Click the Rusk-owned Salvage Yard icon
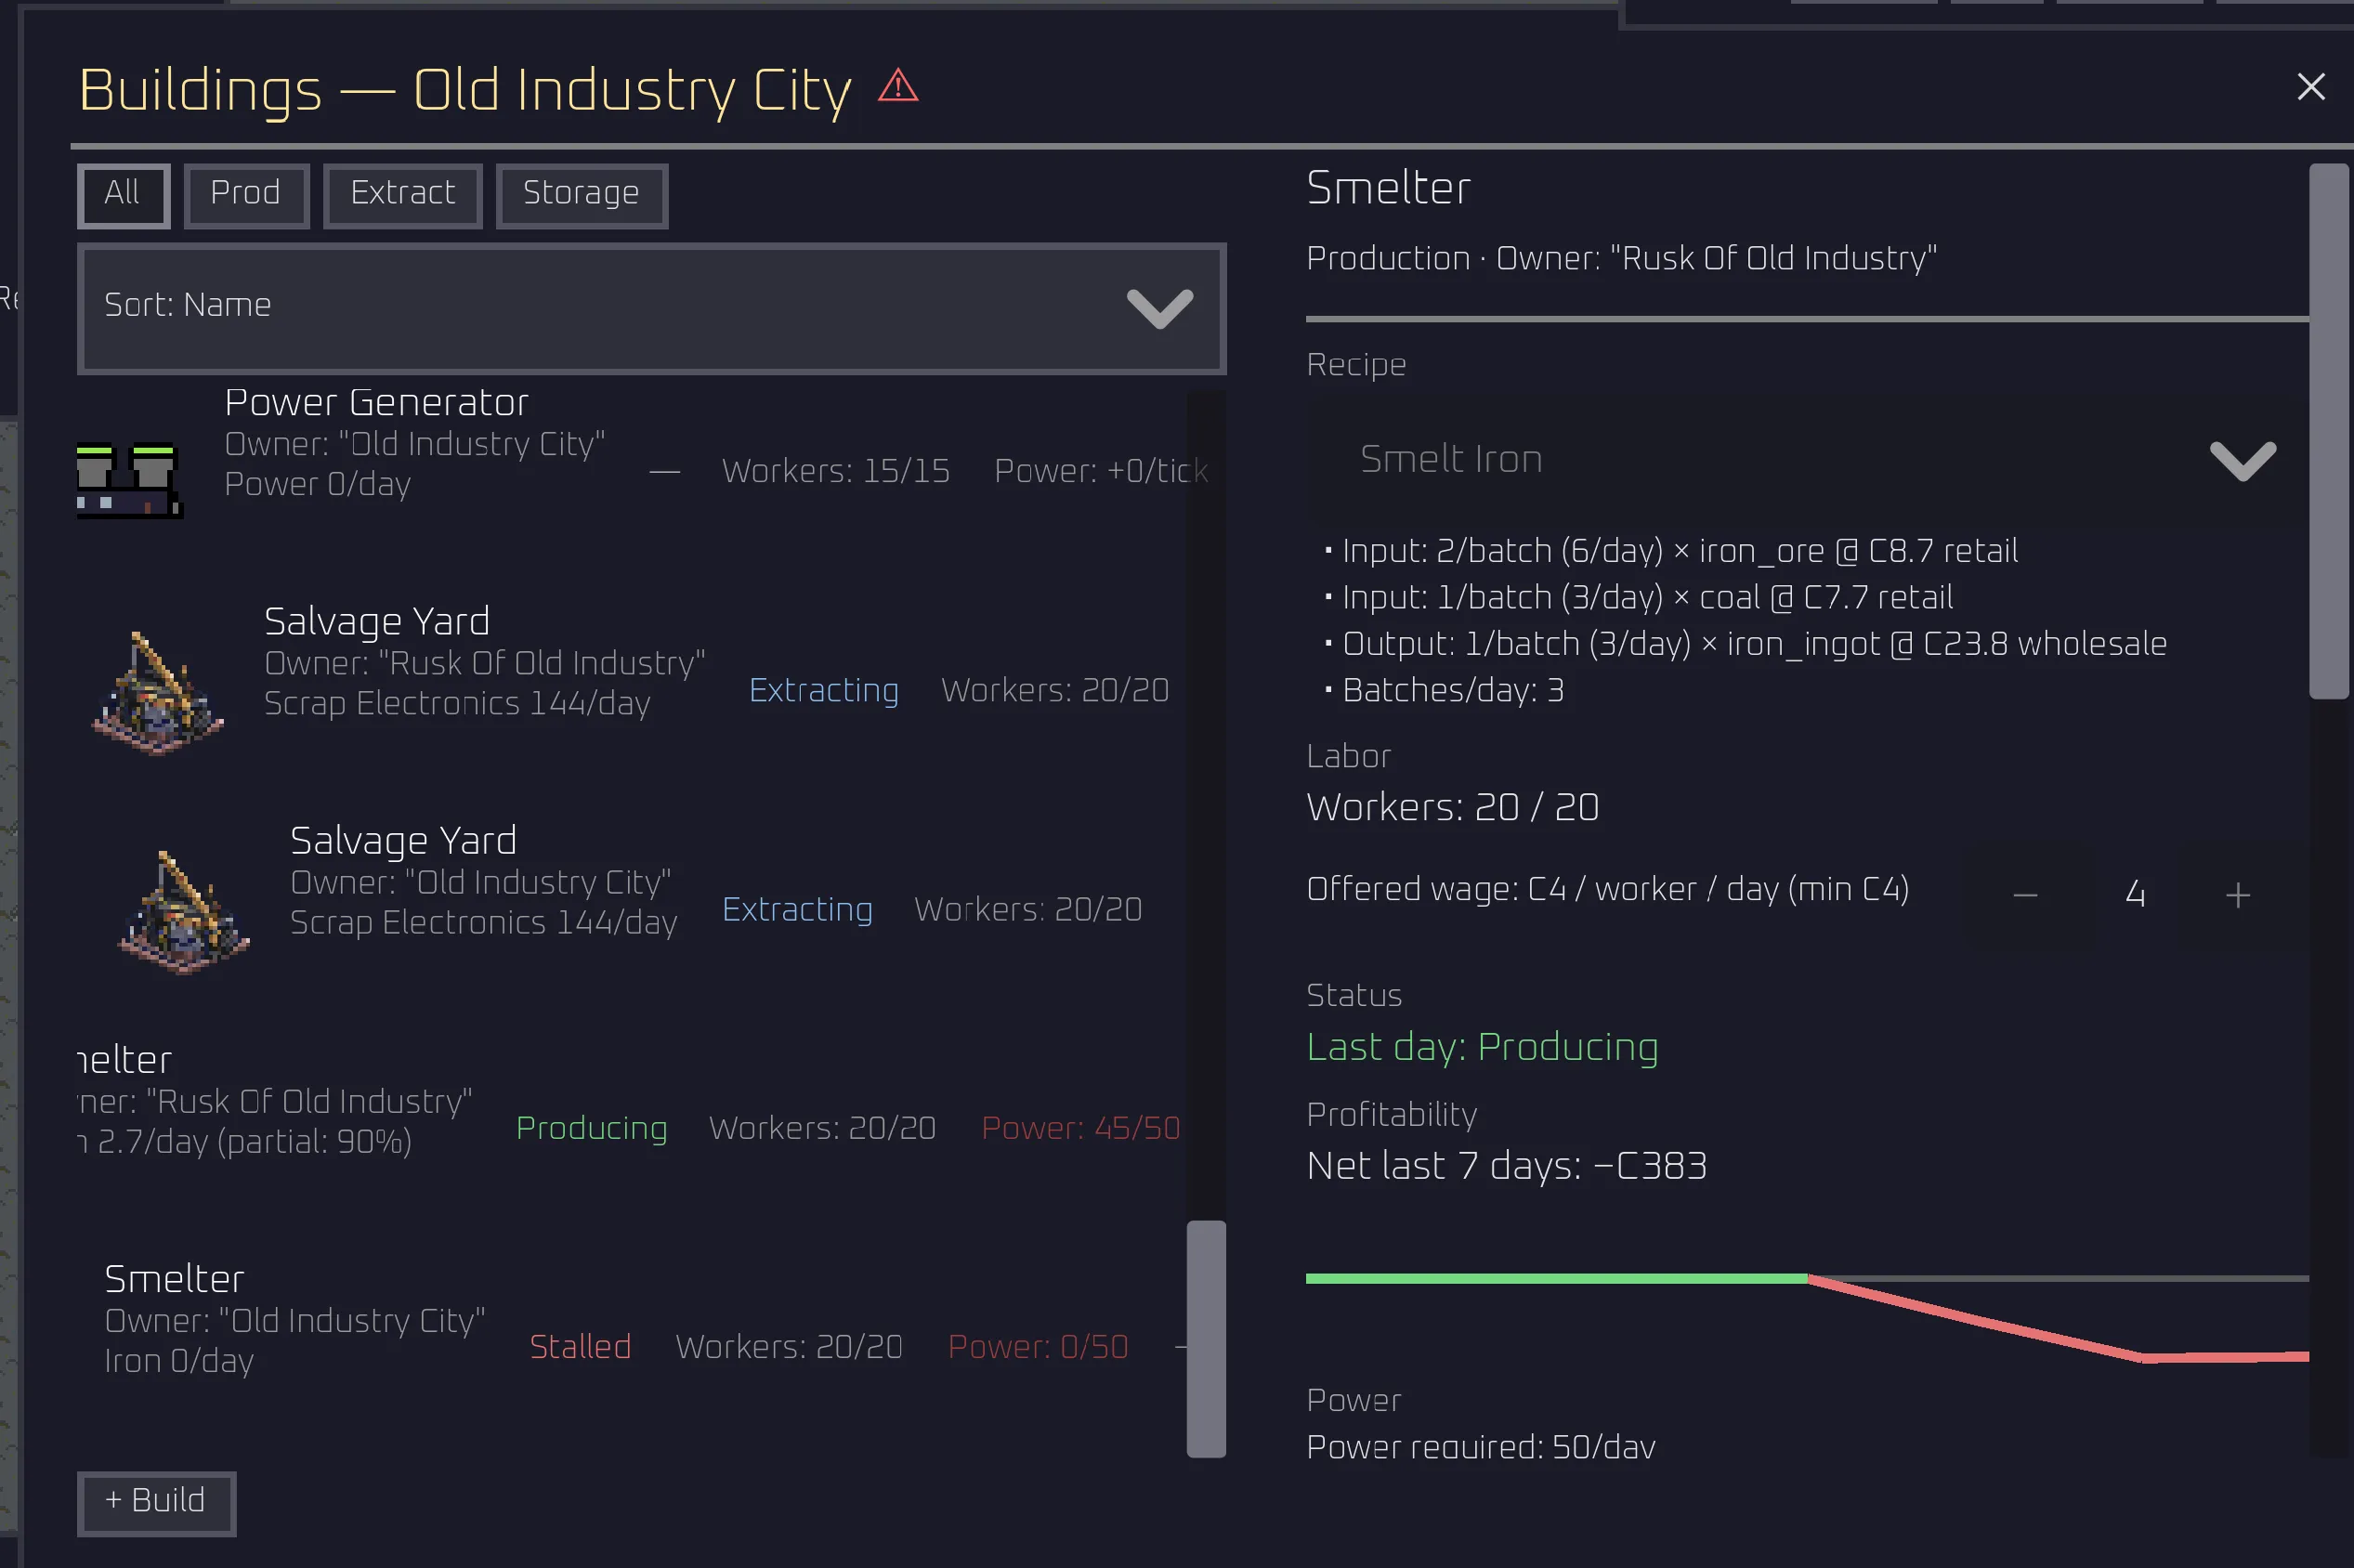The image size is (2354, 1568). coord(158,693)
